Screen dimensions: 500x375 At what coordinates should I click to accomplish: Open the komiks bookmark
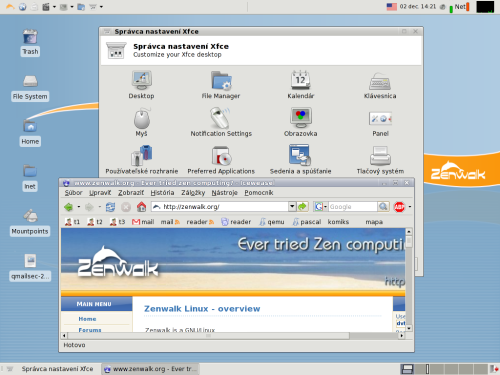[x=338, y=222]
